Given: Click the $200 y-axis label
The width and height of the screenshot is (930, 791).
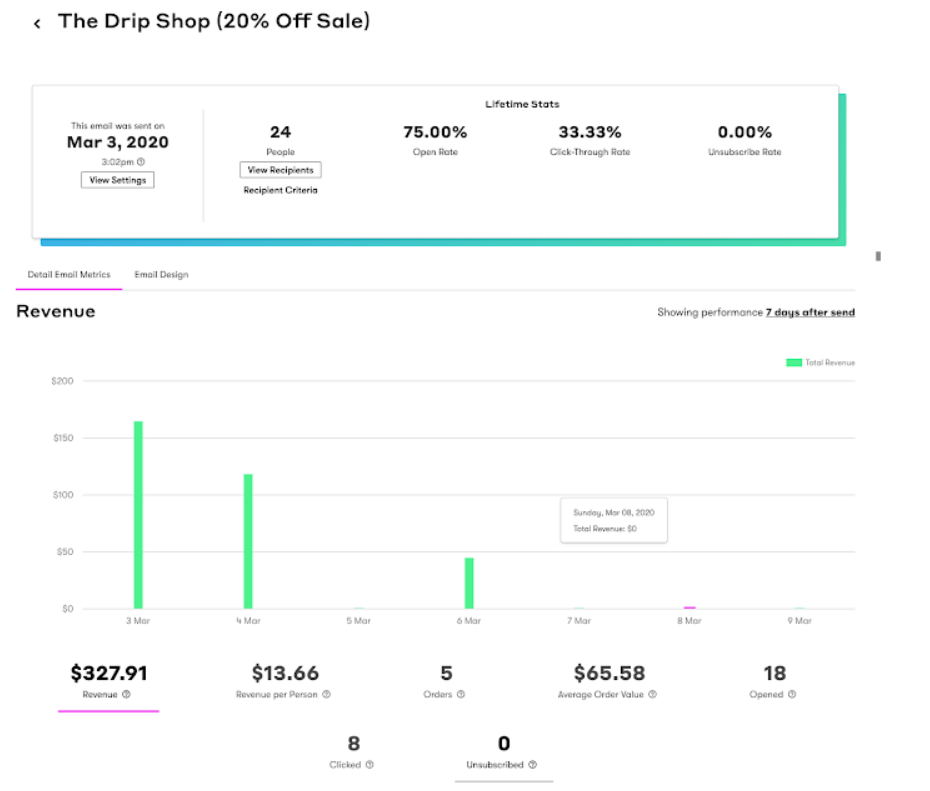Looking at the screenshot, I should 62,381.
